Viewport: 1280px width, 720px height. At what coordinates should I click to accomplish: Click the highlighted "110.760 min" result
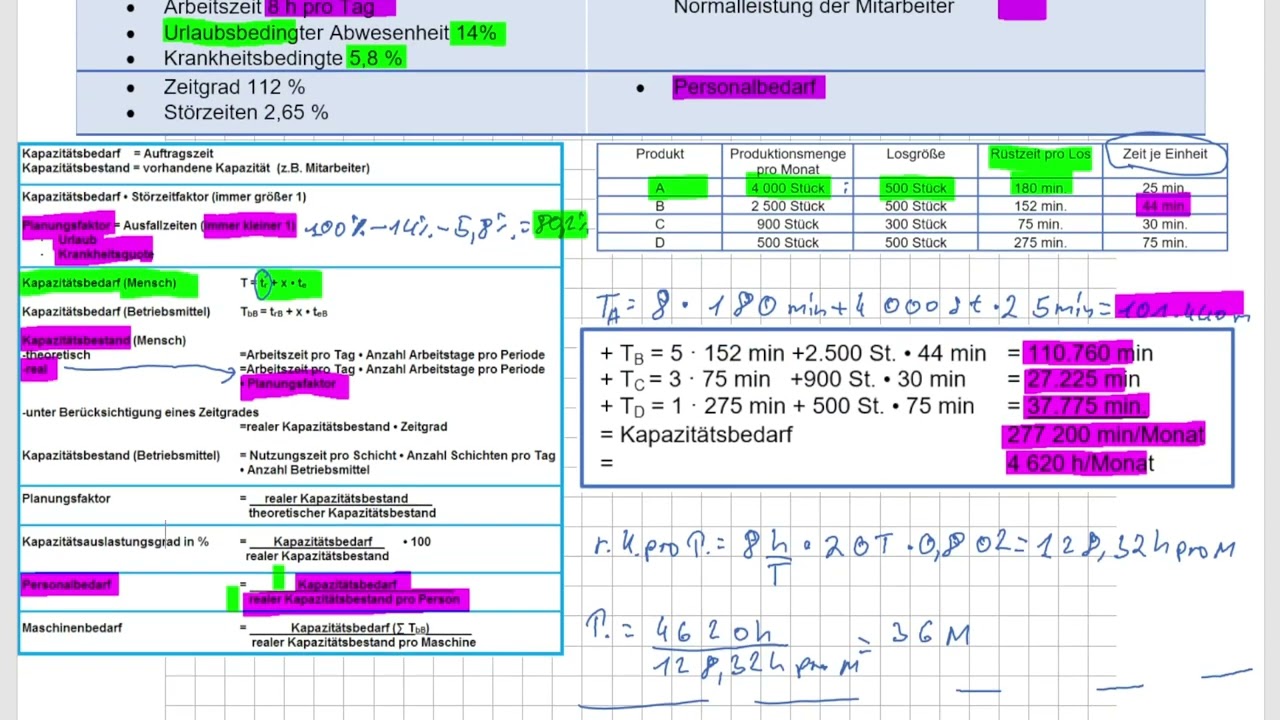click(1088, 353)
